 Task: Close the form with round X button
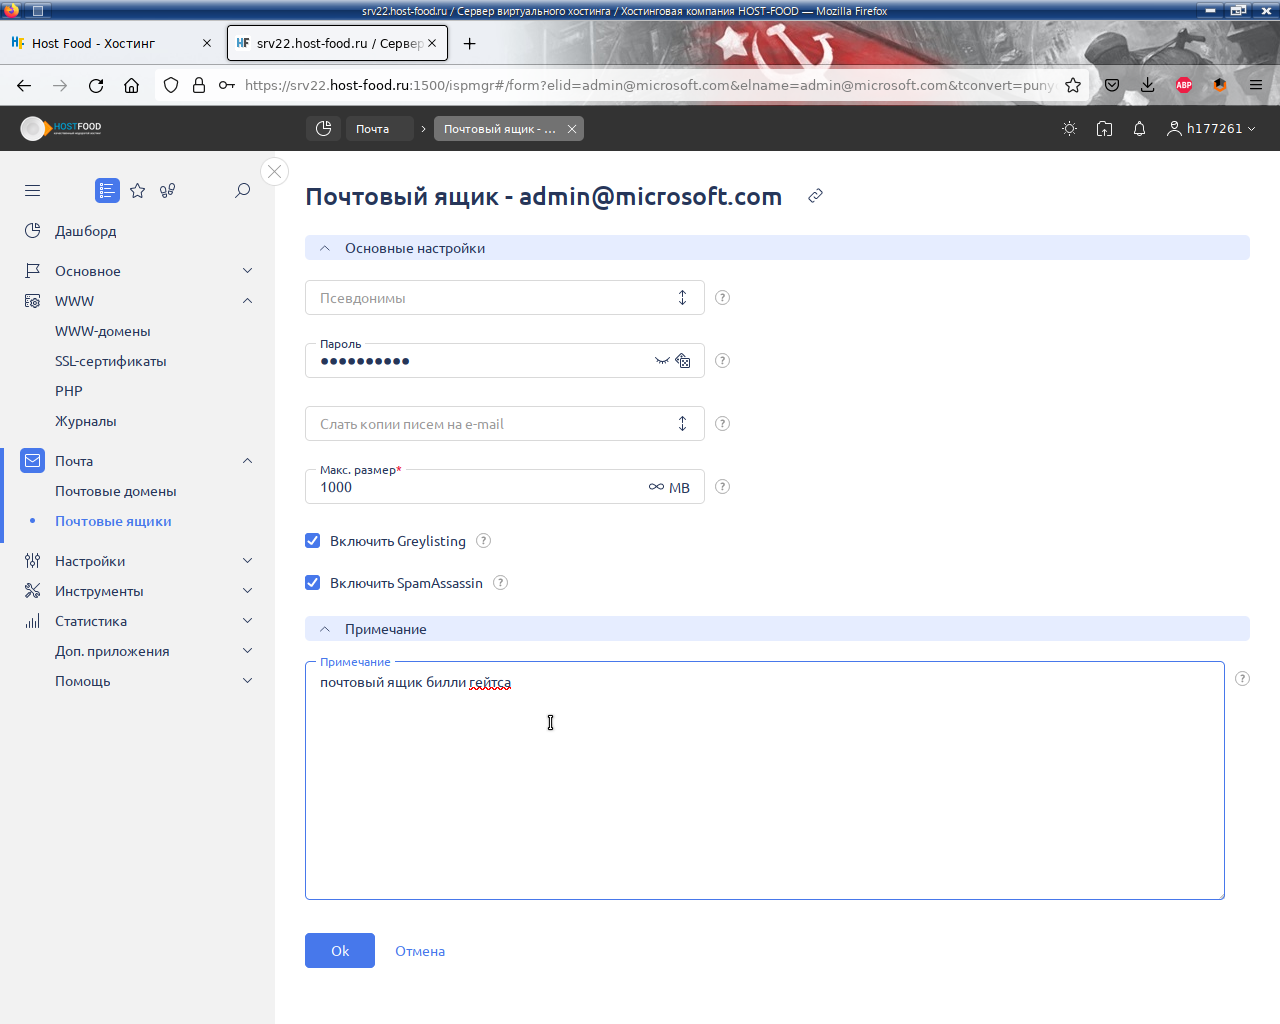[274, 171]
